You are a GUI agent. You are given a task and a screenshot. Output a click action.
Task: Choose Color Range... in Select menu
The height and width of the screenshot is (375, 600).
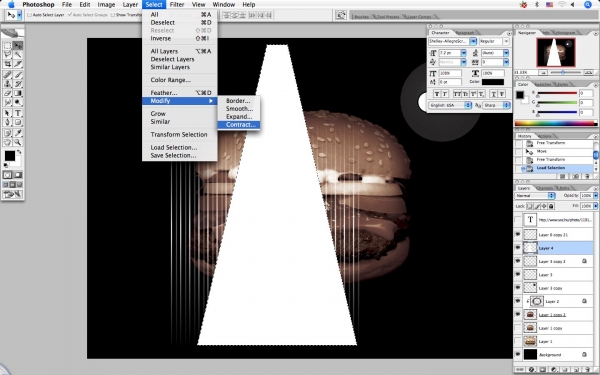coord(179,80)
